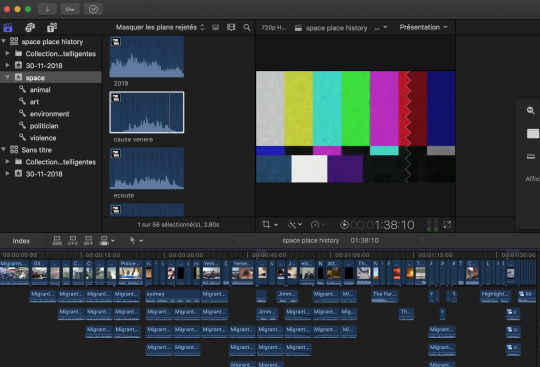
Task: Click the import media arrow button
Action: pyautogui.click(x=47, y=9)
